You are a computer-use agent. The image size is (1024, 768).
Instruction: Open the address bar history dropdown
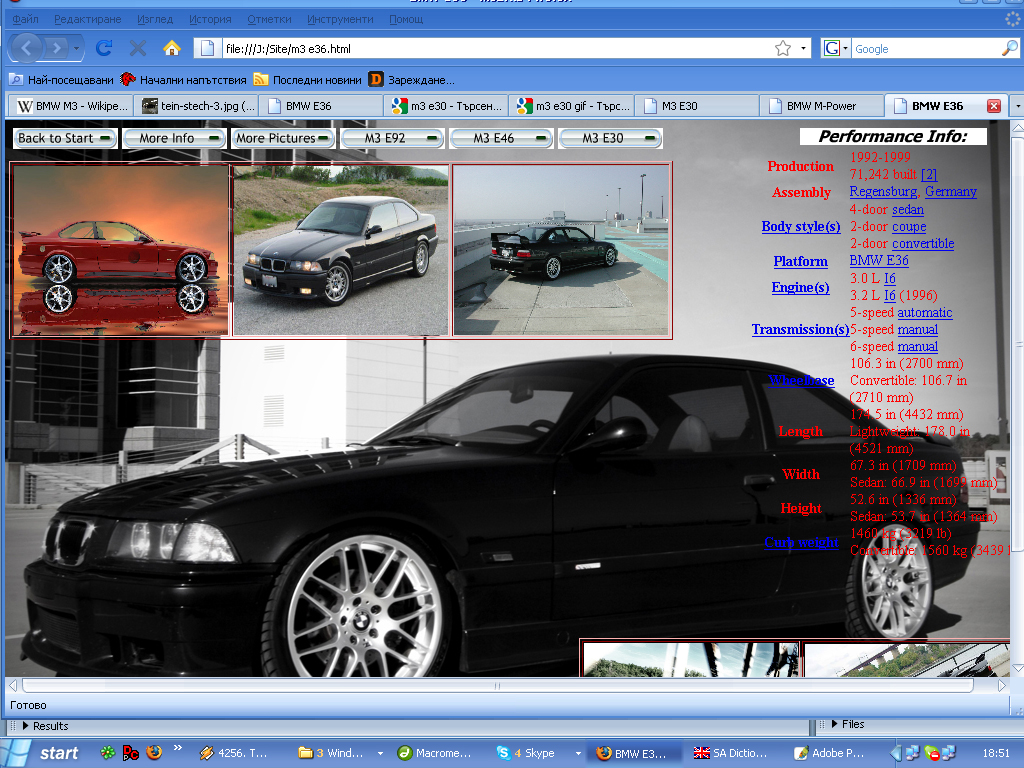click(803, 48)
